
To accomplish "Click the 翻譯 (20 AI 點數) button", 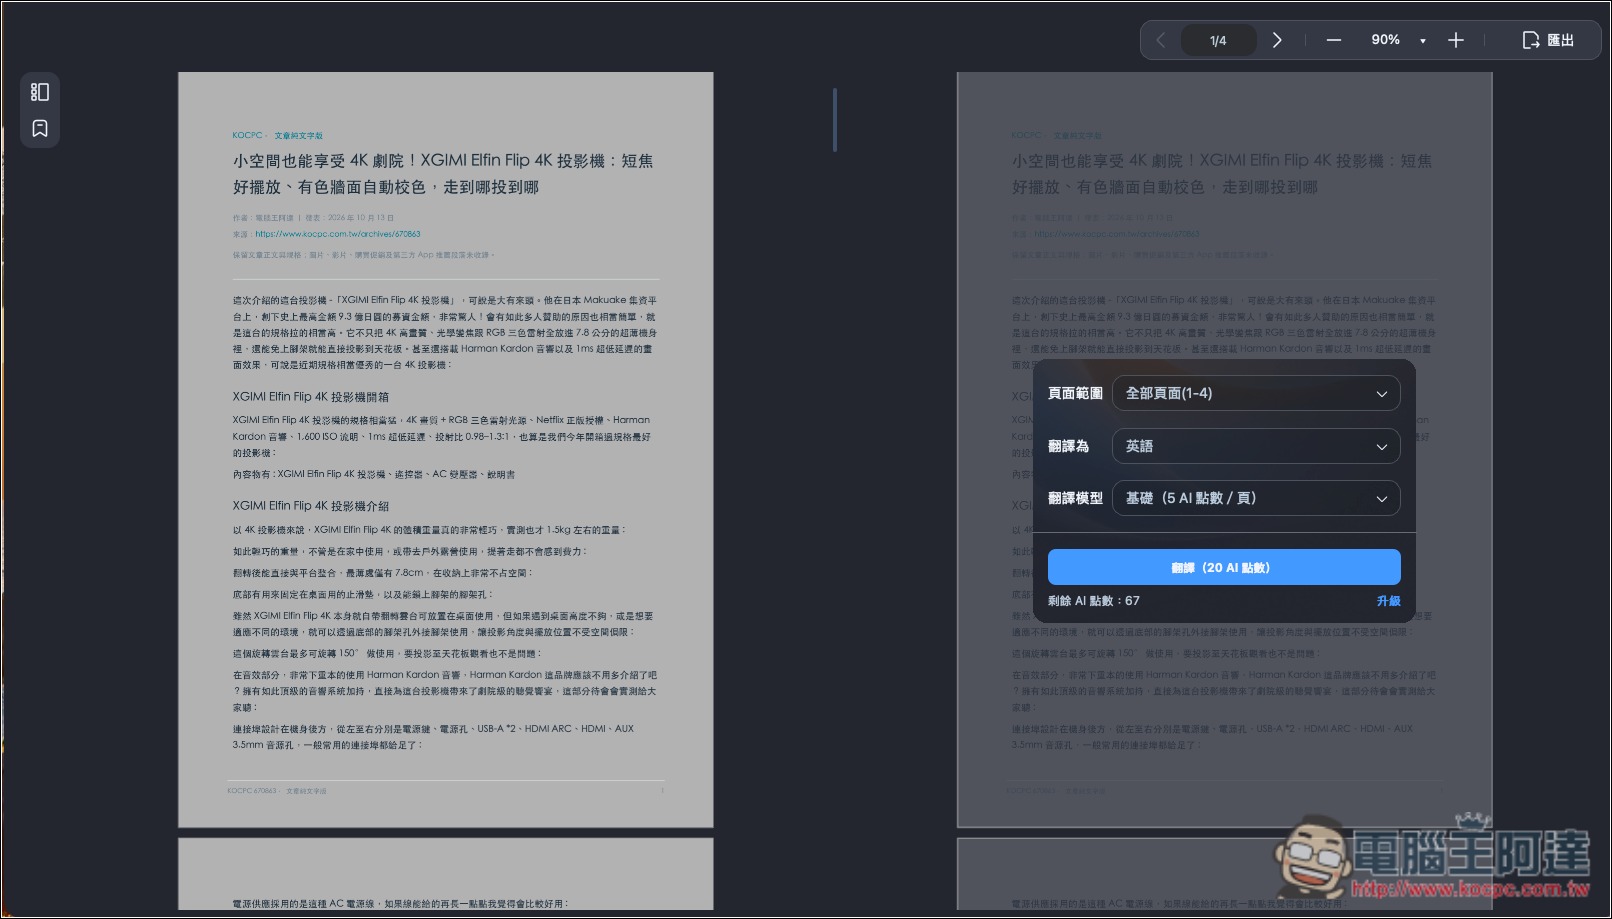I will coord(1224,567).
